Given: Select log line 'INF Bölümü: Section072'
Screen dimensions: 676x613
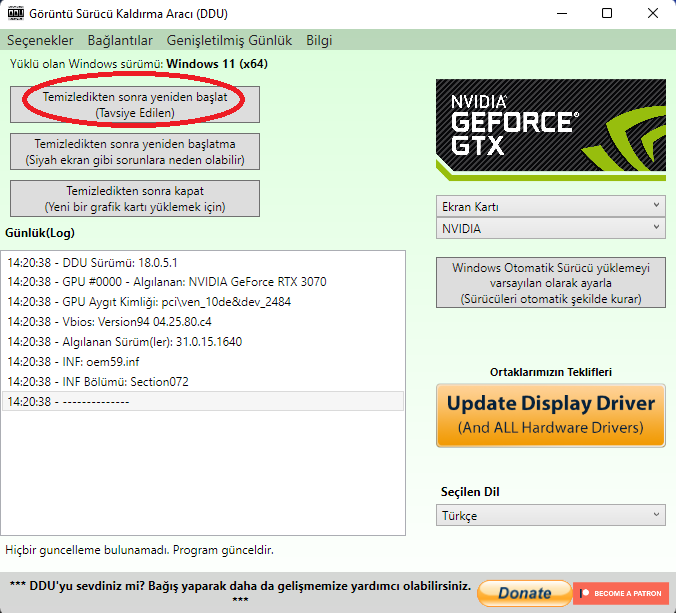Looking at the screenshot, I should coord(203,382).
